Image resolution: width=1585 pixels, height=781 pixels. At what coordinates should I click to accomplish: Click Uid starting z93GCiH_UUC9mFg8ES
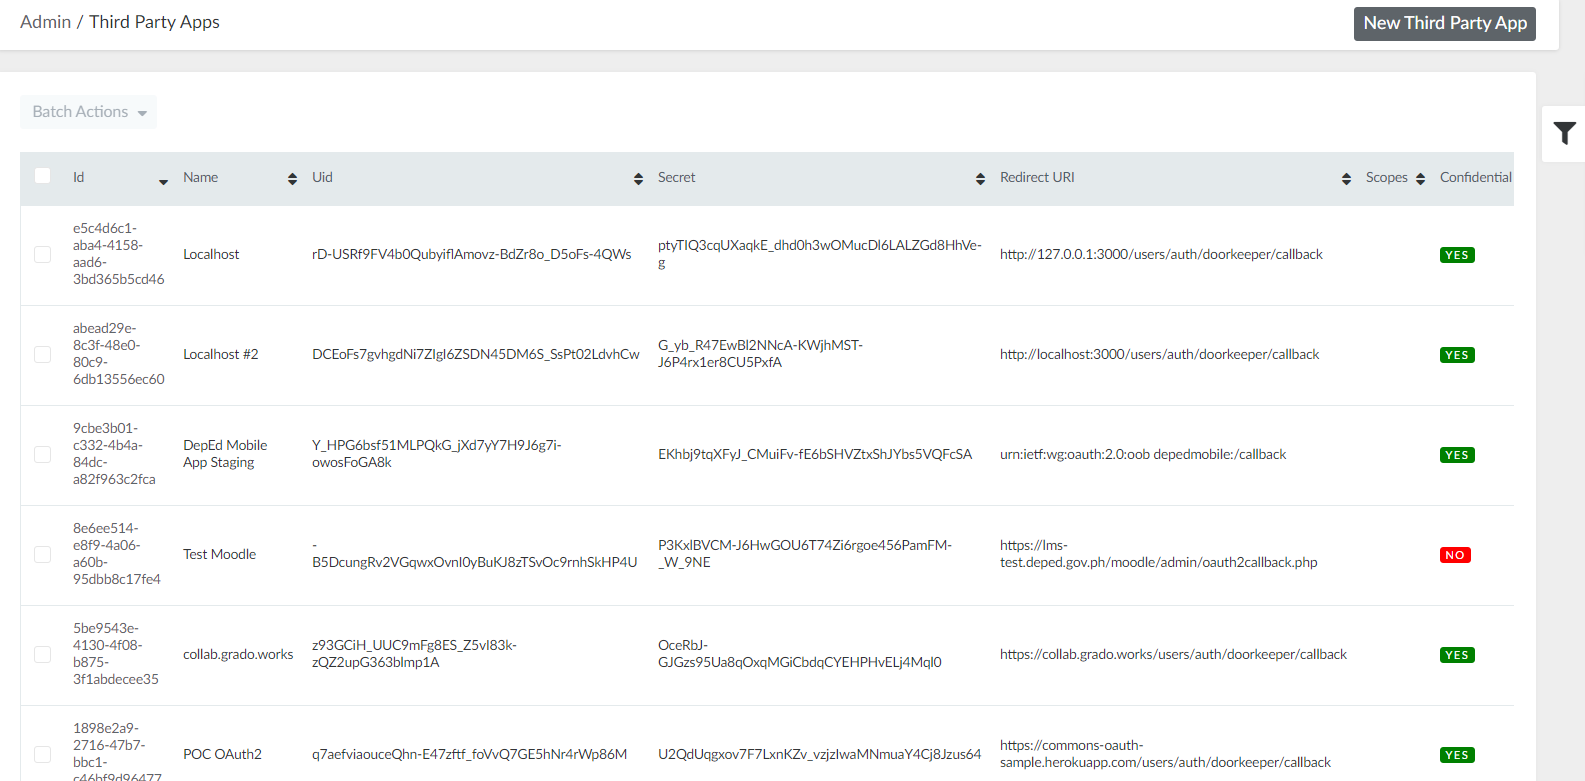pos(414,654)
